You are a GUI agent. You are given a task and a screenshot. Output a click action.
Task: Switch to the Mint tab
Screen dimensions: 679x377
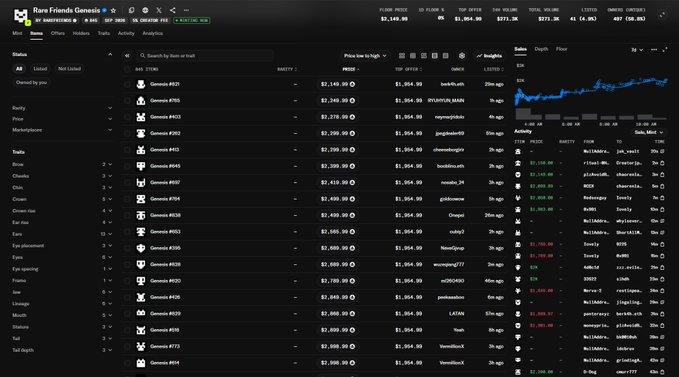(17, 33)
